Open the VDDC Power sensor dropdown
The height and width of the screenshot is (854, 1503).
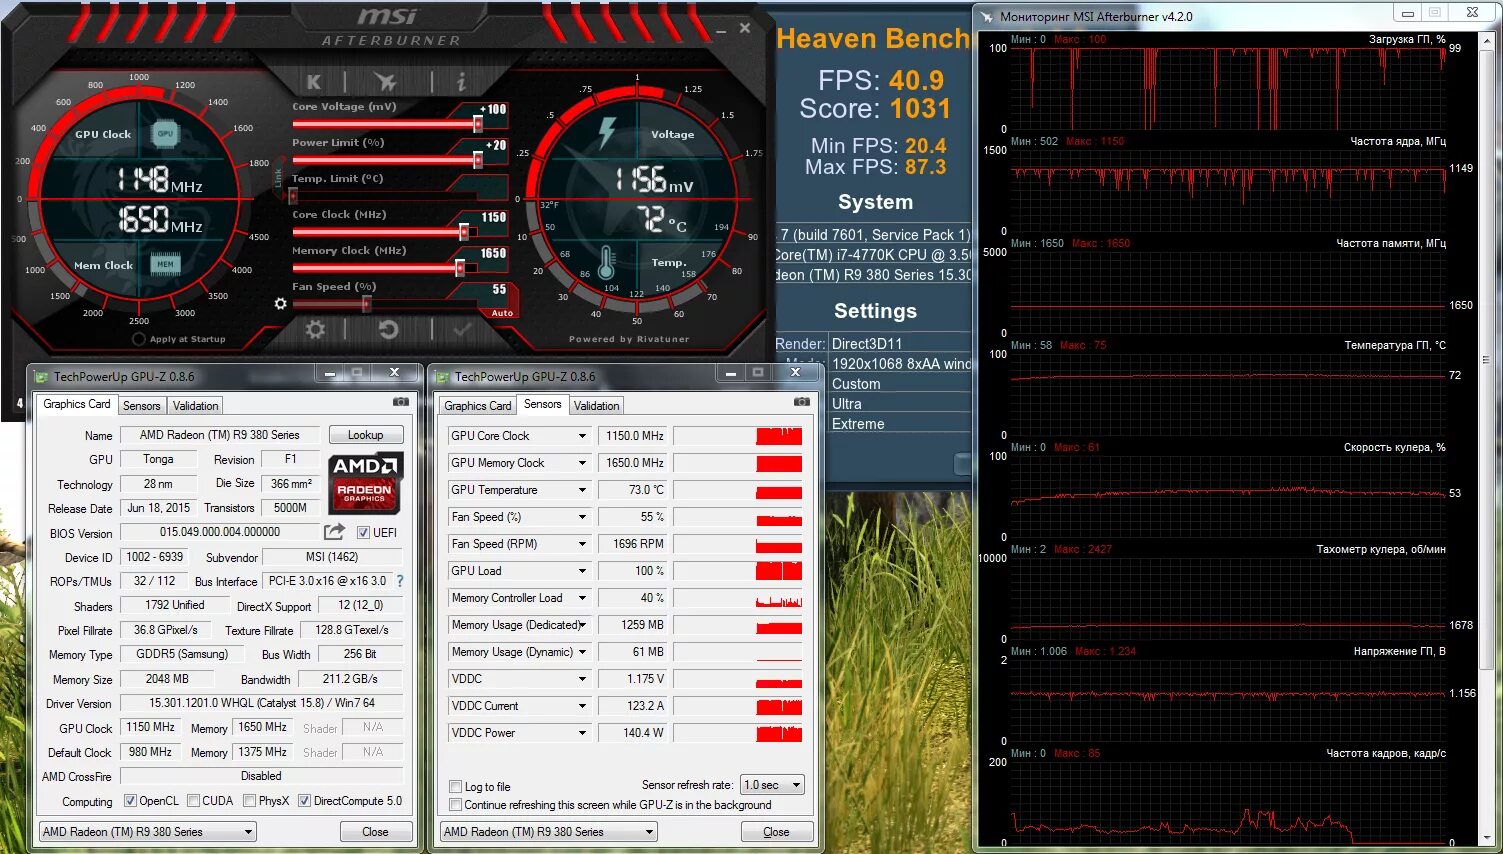[x=582, y=733]
